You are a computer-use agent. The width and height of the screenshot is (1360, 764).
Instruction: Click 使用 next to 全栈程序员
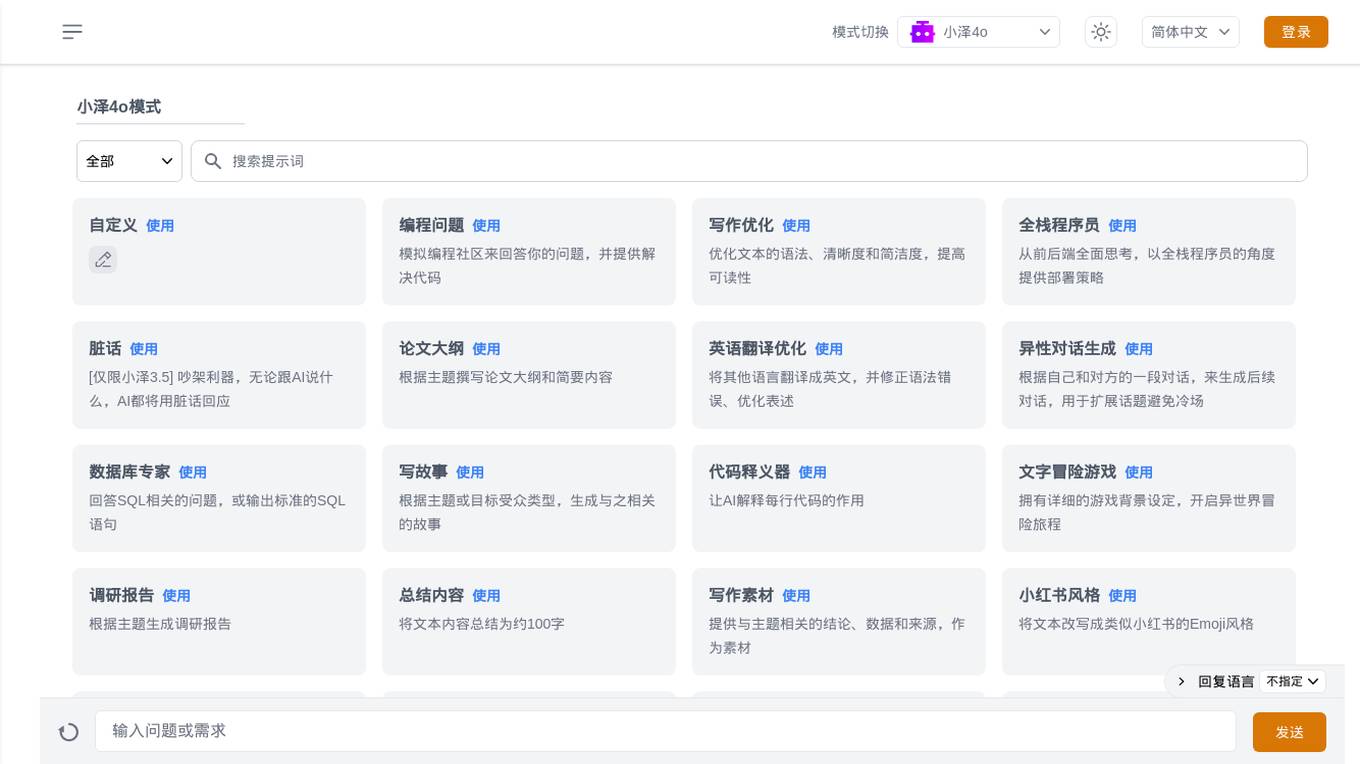coord(1122,226)
